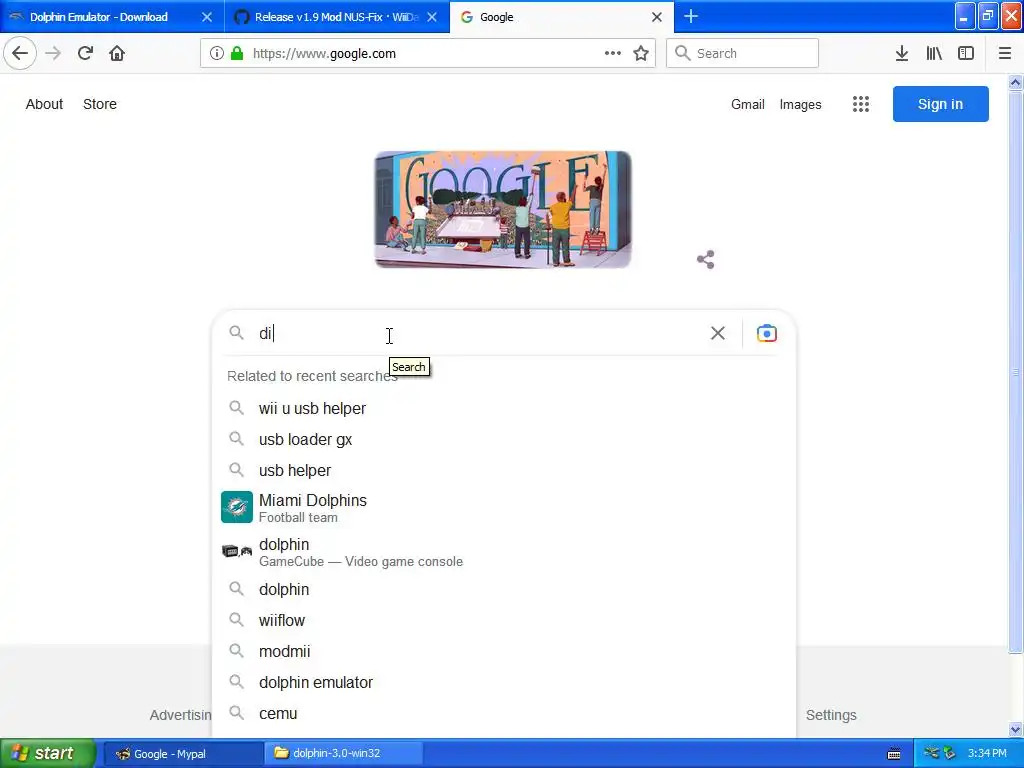Reload the current page
This screenshot has height=768, width=1024.
(85, 54)
